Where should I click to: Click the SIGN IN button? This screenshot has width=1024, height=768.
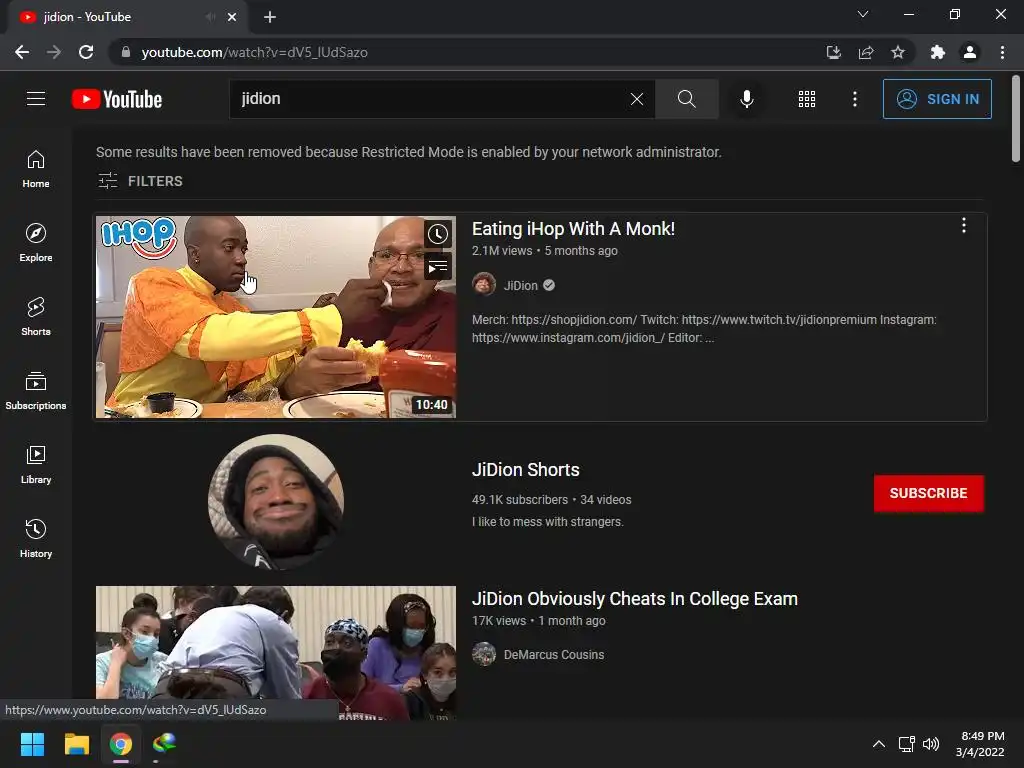pyautogui.click(x=937, y=99)
